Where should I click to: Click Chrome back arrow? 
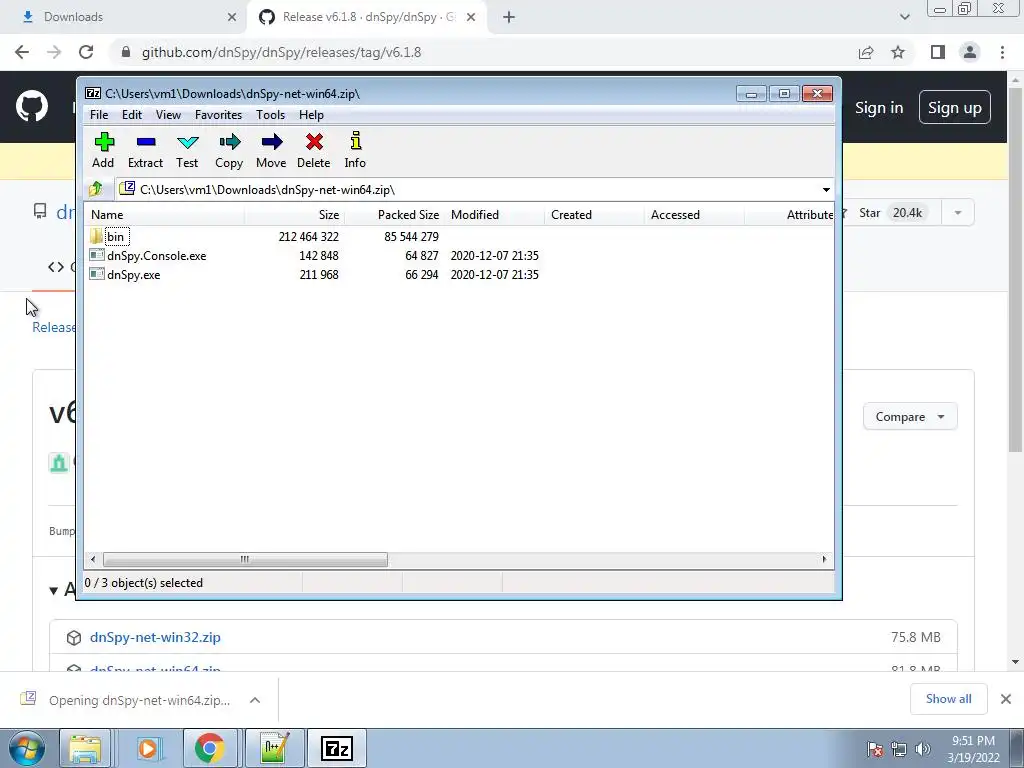tap(22, 52)
